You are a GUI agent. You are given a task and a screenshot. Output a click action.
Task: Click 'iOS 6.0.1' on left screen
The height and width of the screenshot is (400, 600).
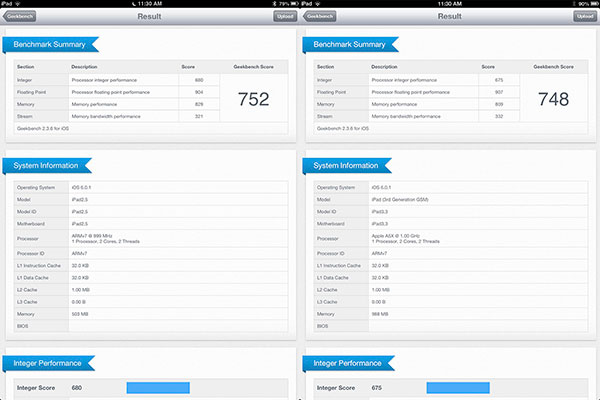coord(81,188)
